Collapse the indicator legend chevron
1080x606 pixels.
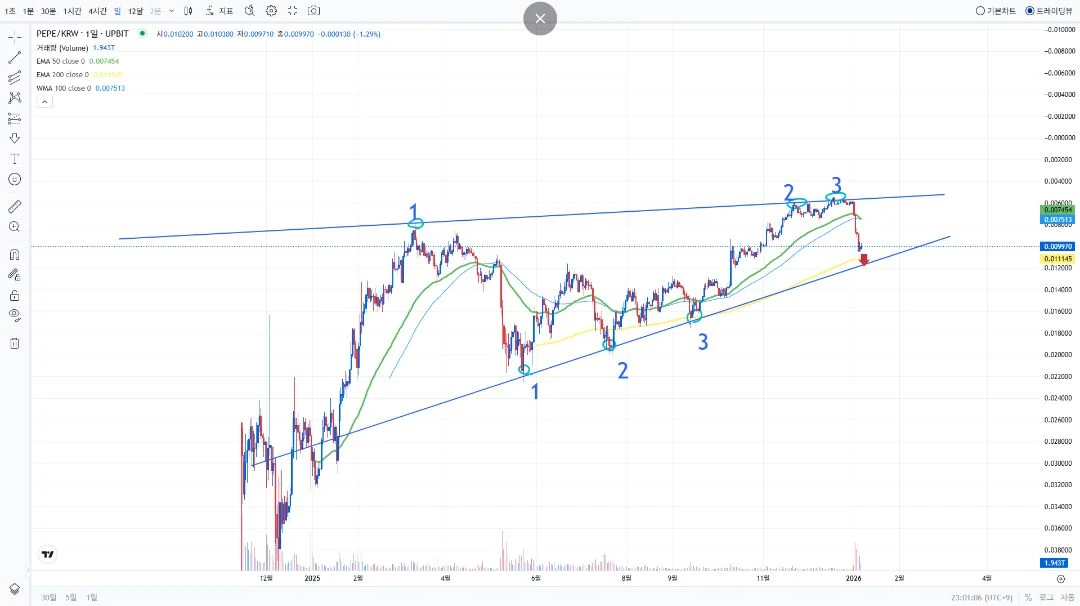pyautogui.click(x=44, y=102)
